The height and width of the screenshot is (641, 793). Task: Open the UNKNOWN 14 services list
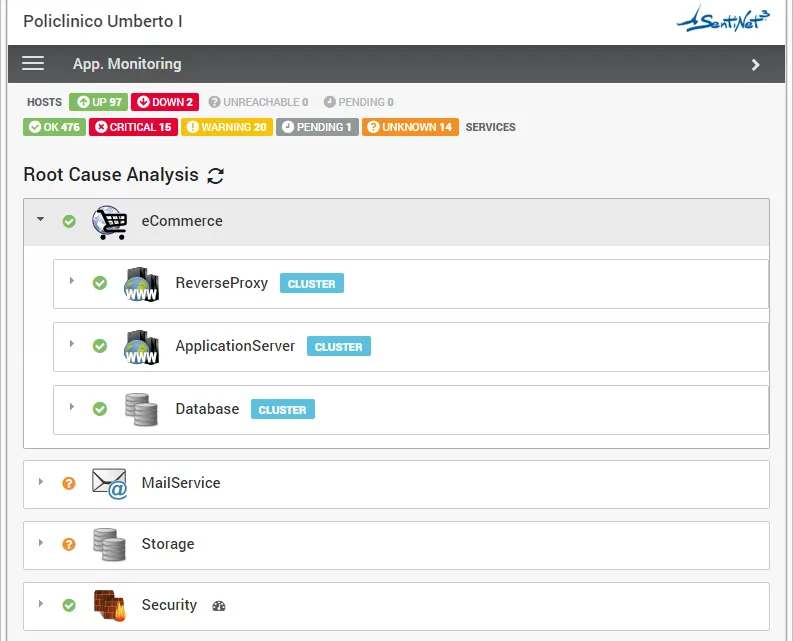point(410,127)
